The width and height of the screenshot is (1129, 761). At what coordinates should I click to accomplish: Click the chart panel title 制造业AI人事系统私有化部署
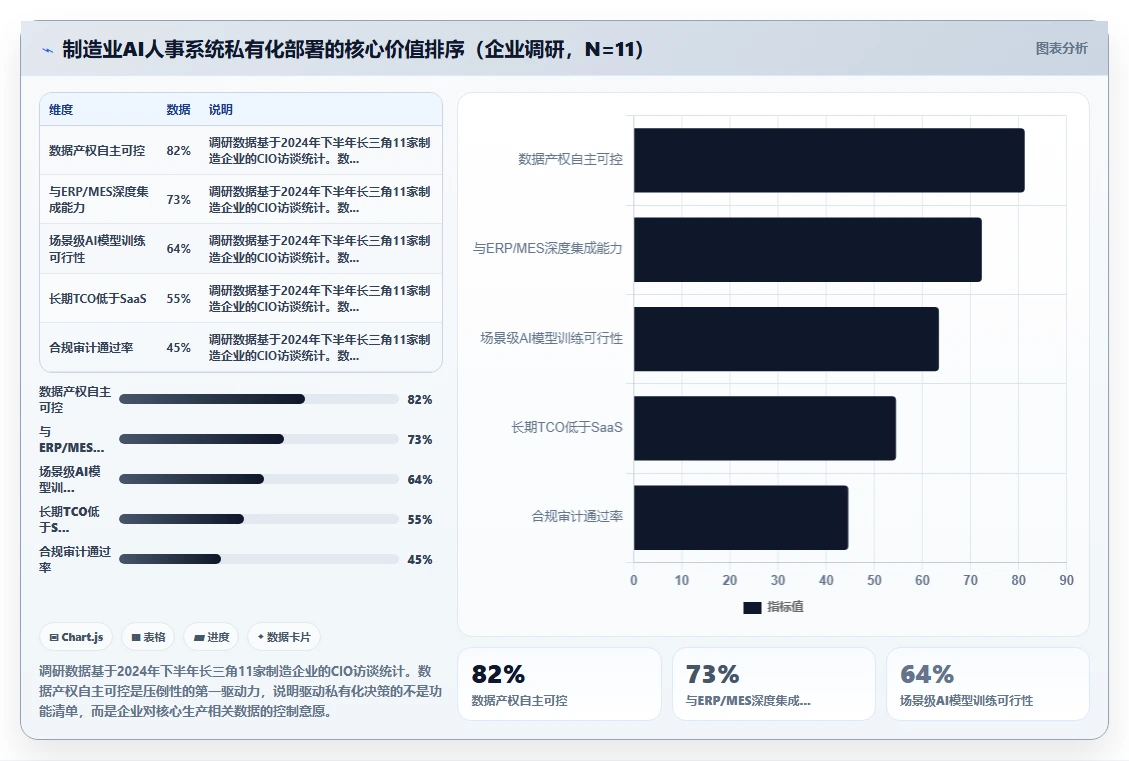353,49
